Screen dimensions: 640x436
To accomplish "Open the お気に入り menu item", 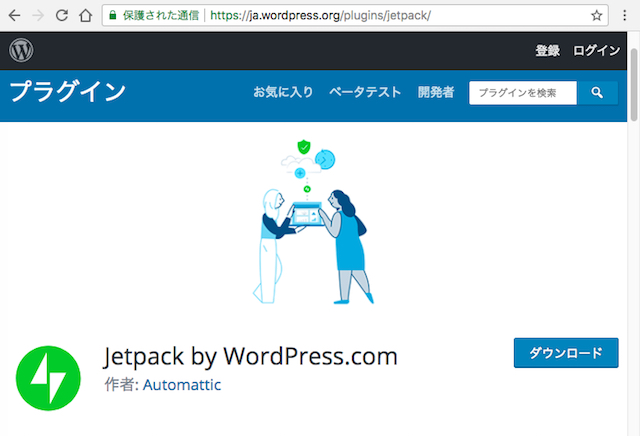I will tap(283, 93).
